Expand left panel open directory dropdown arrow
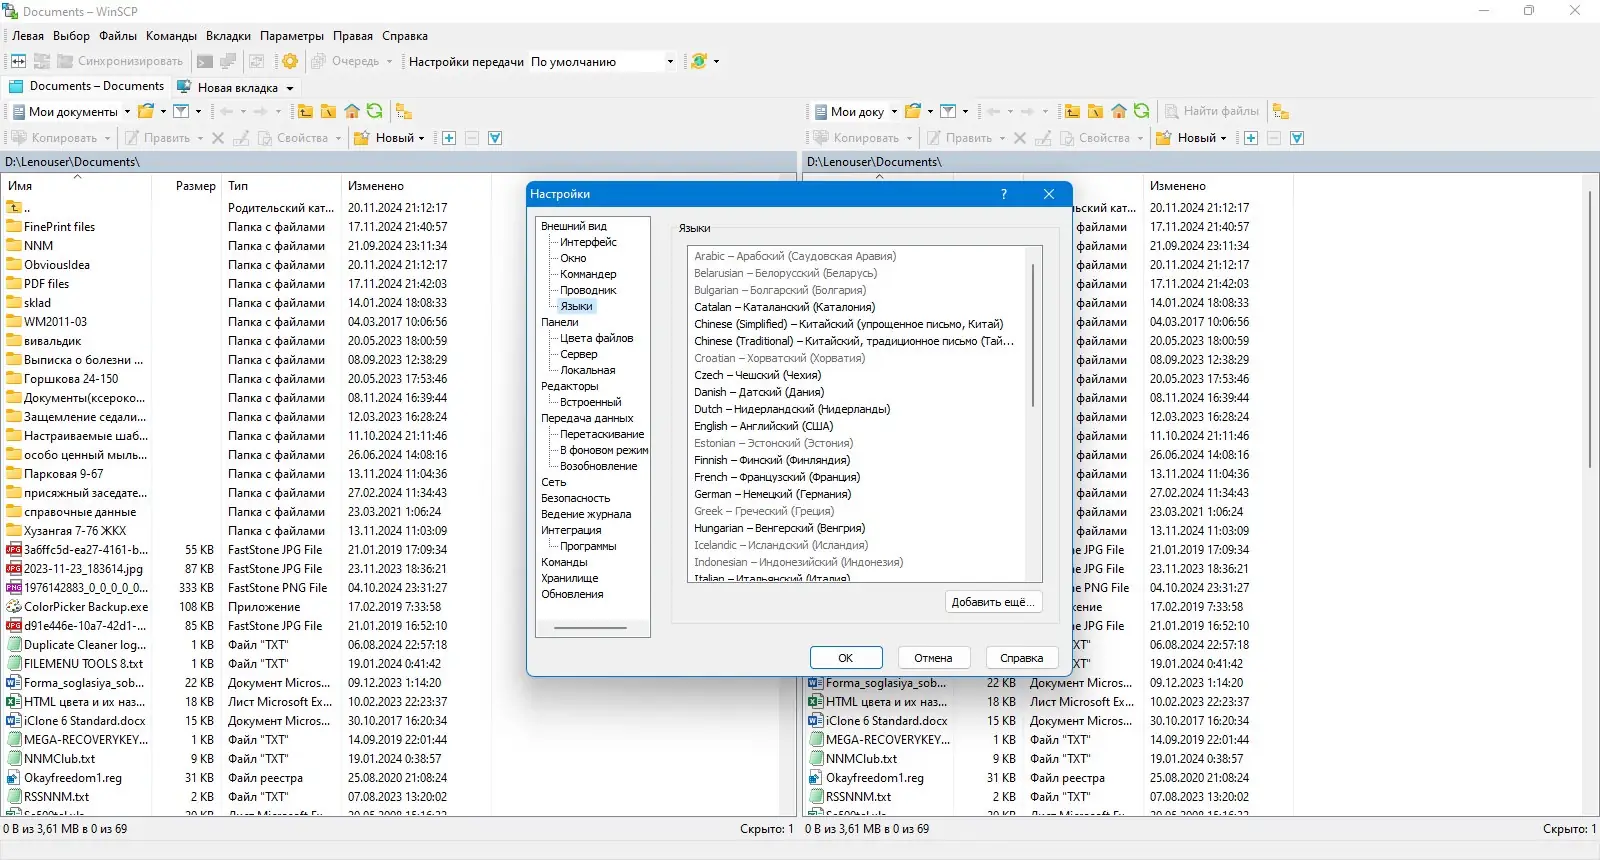The height and width of the screenshot is (860, 1600). (163, 111)
